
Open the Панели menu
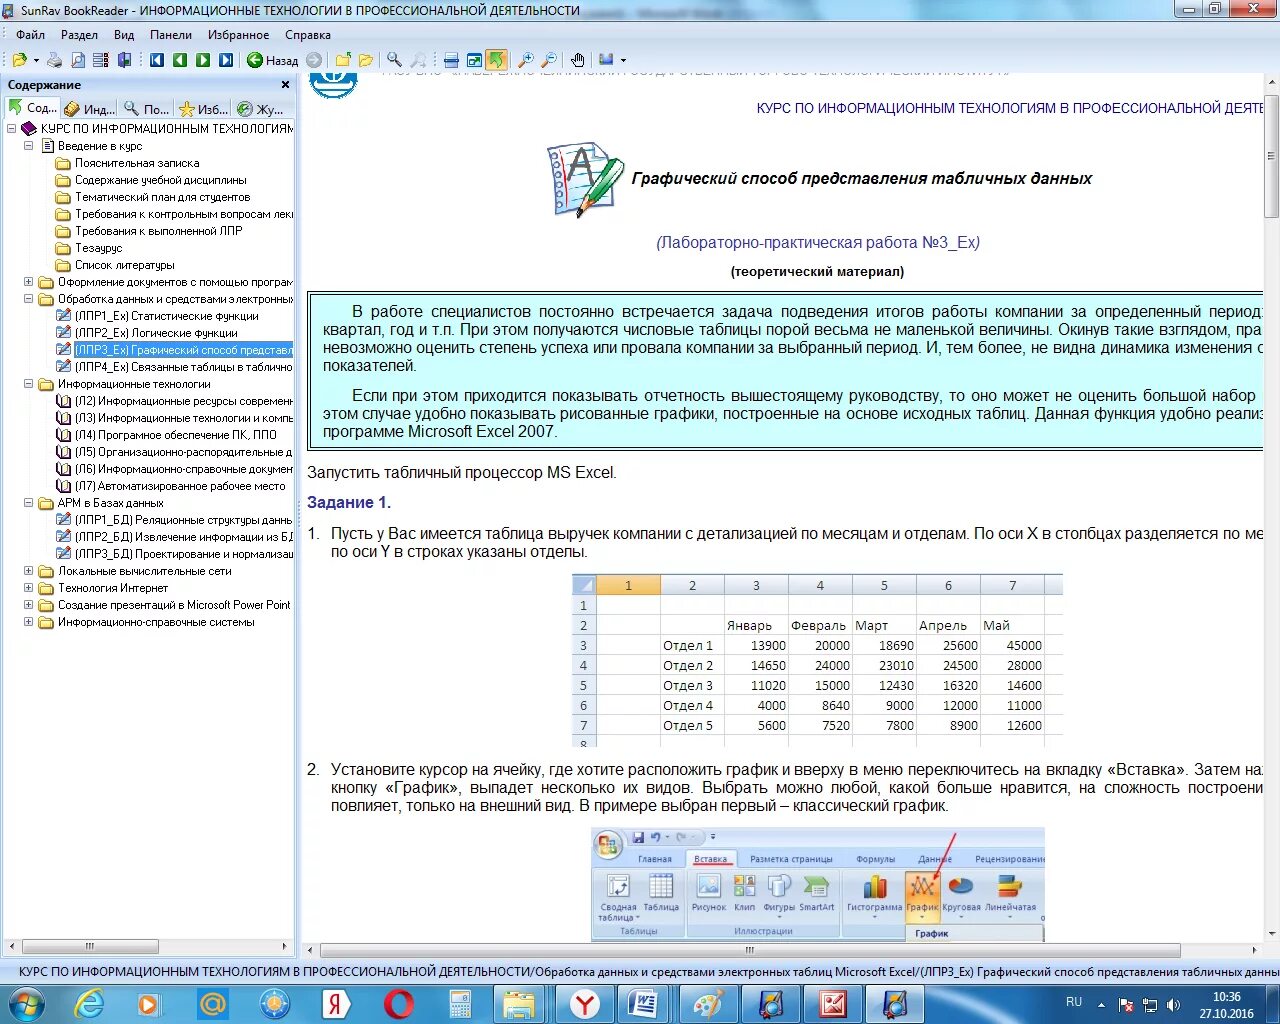pos(170,35)
